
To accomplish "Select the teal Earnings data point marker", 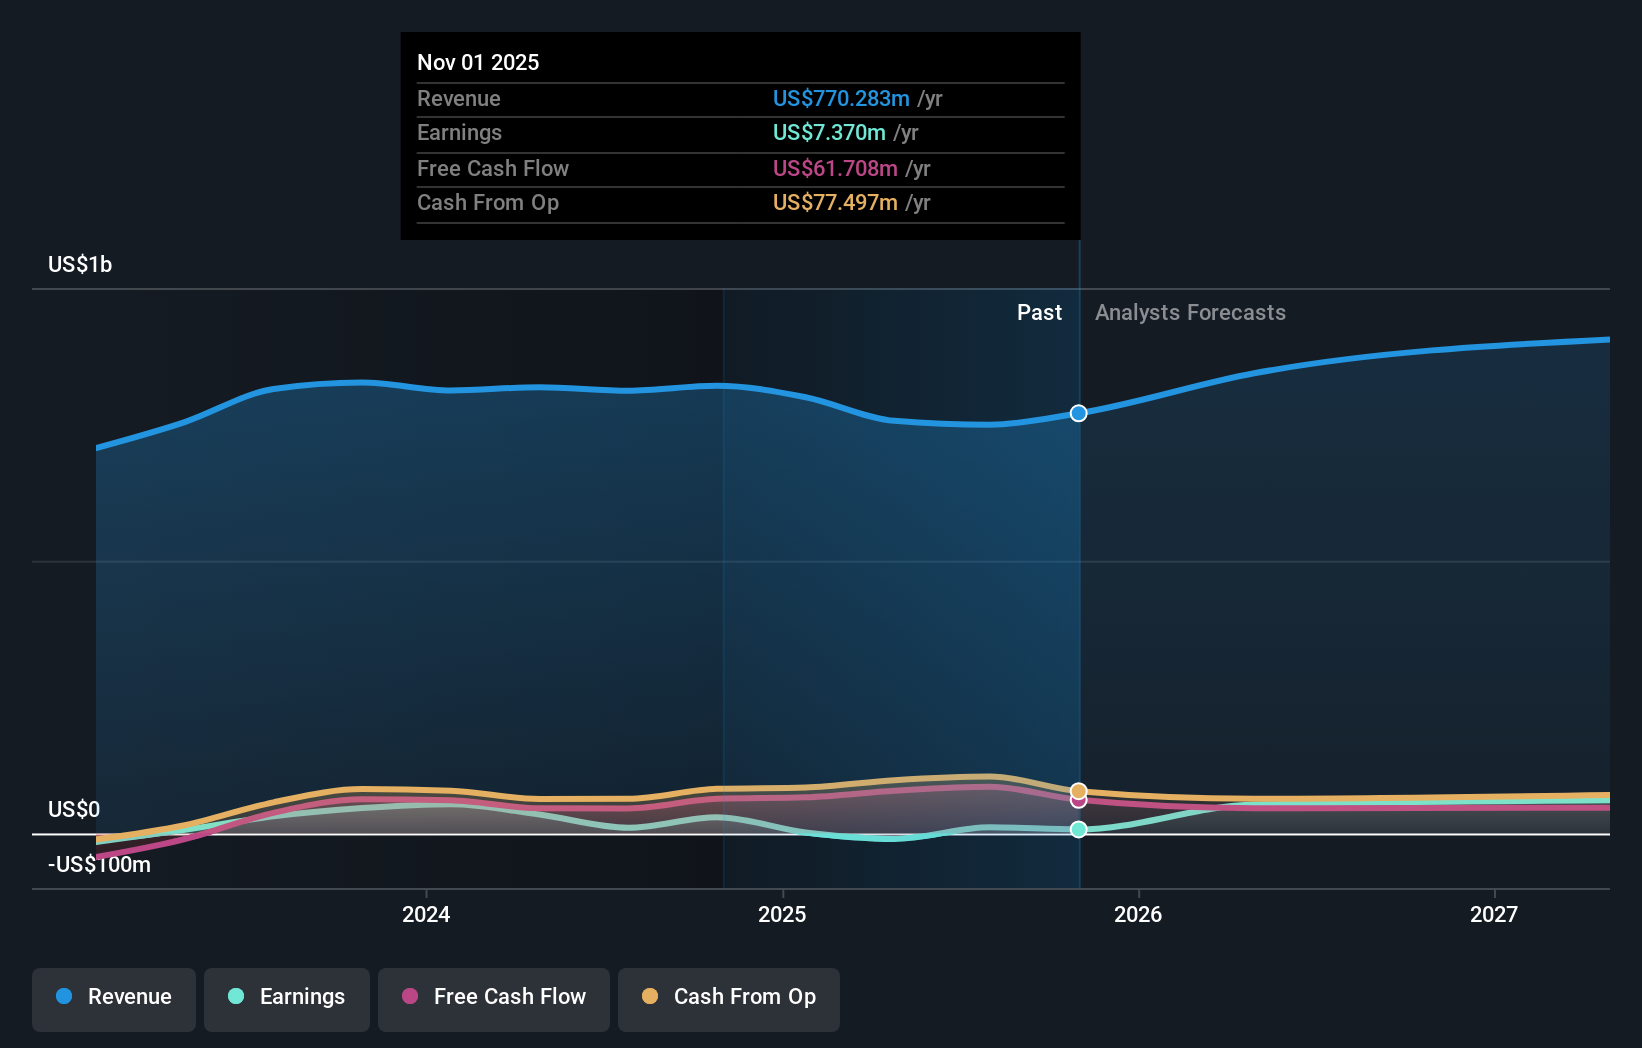I will pyautogui.click(x=1078, y=829).
